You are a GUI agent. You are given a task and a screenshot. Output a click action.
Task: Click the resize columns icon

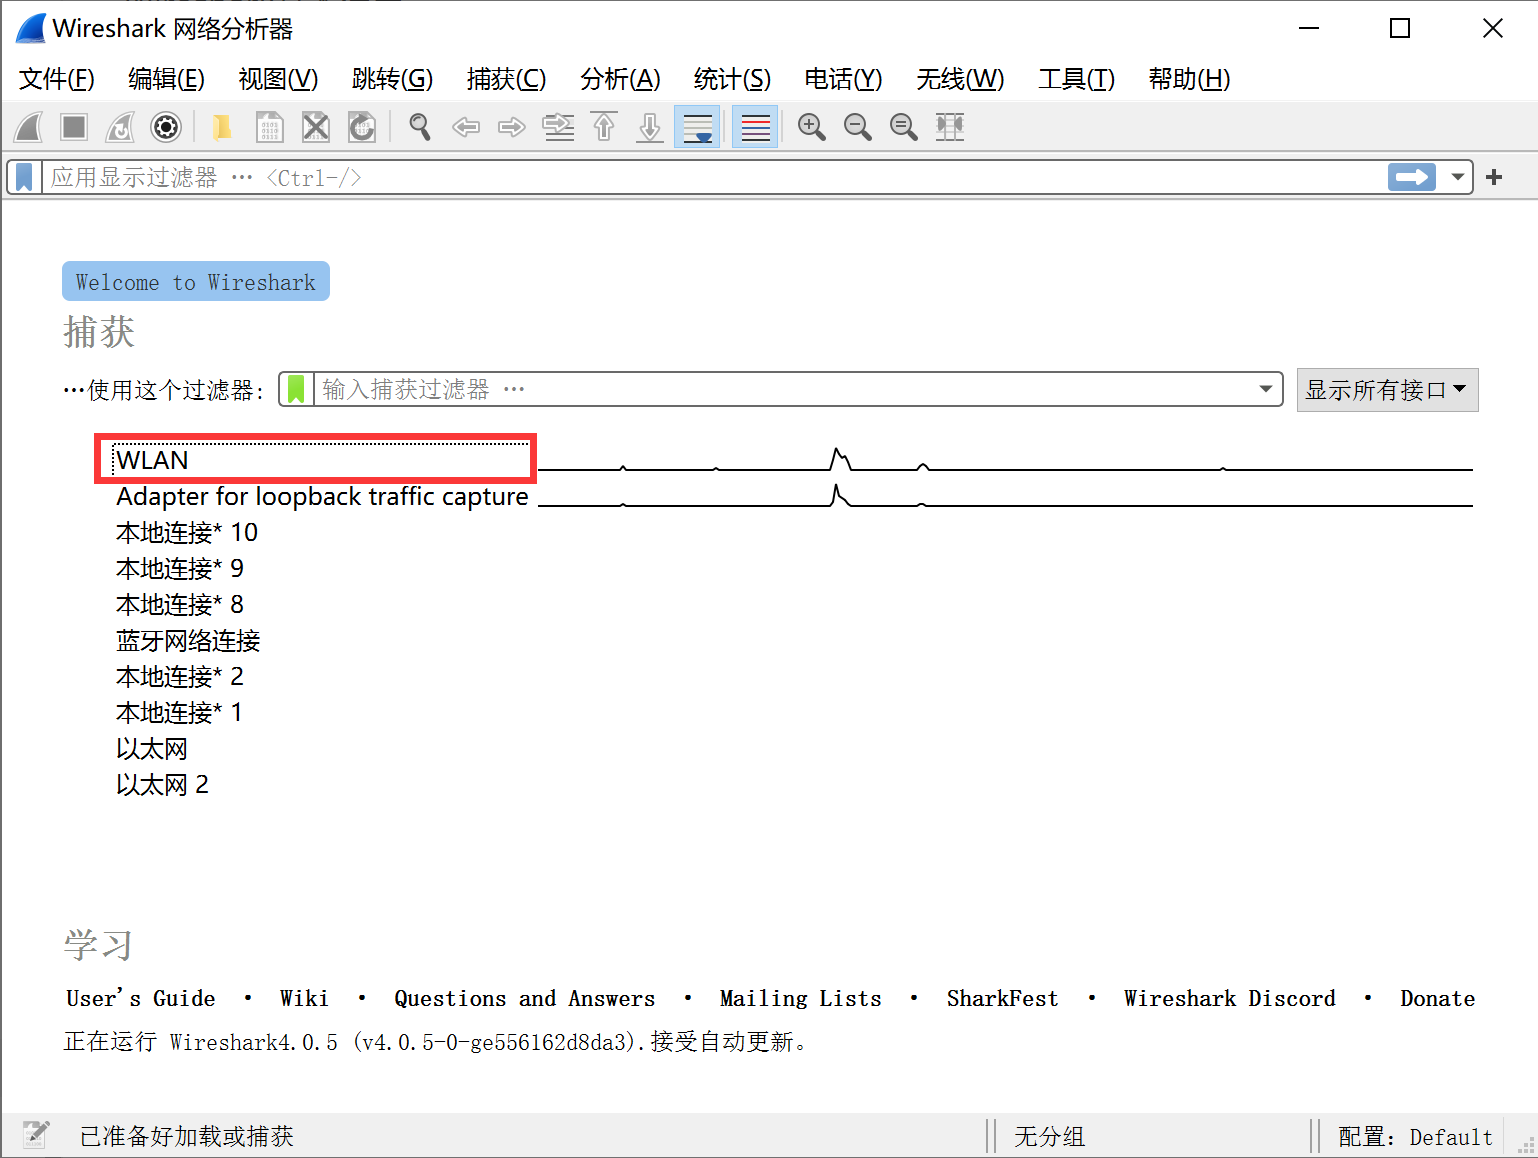(x=949, y=127)
